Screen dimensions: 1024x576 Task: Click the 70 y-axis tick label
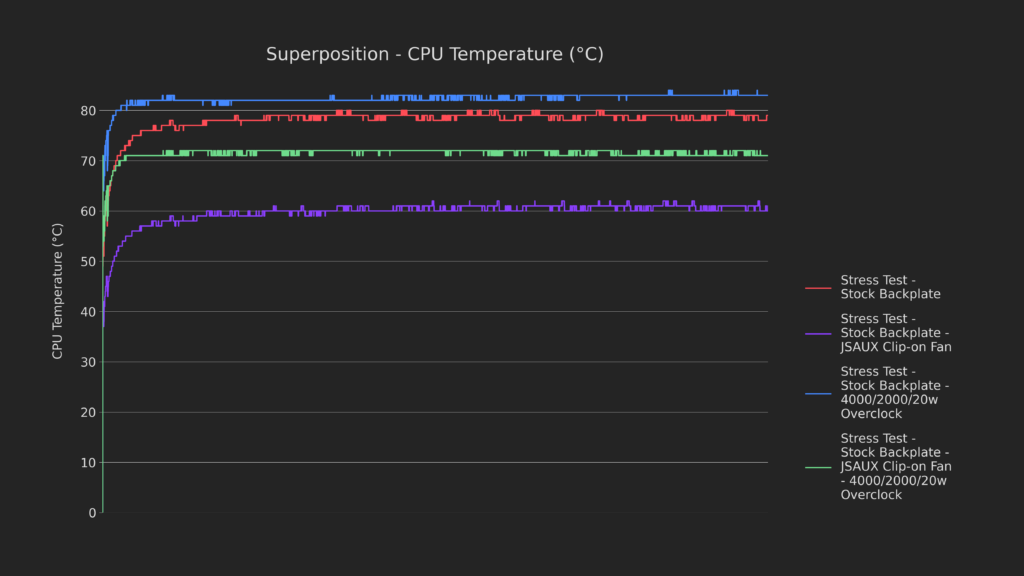[89, 161]
